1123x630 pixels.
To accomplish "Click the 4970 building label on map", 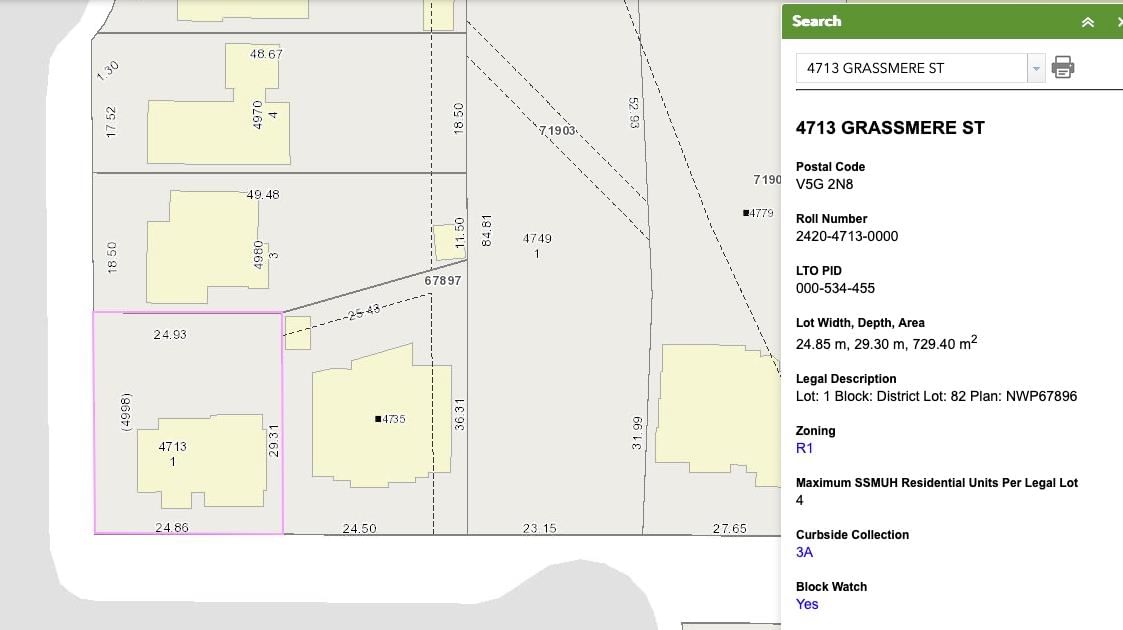I will [x=258, y=115].
